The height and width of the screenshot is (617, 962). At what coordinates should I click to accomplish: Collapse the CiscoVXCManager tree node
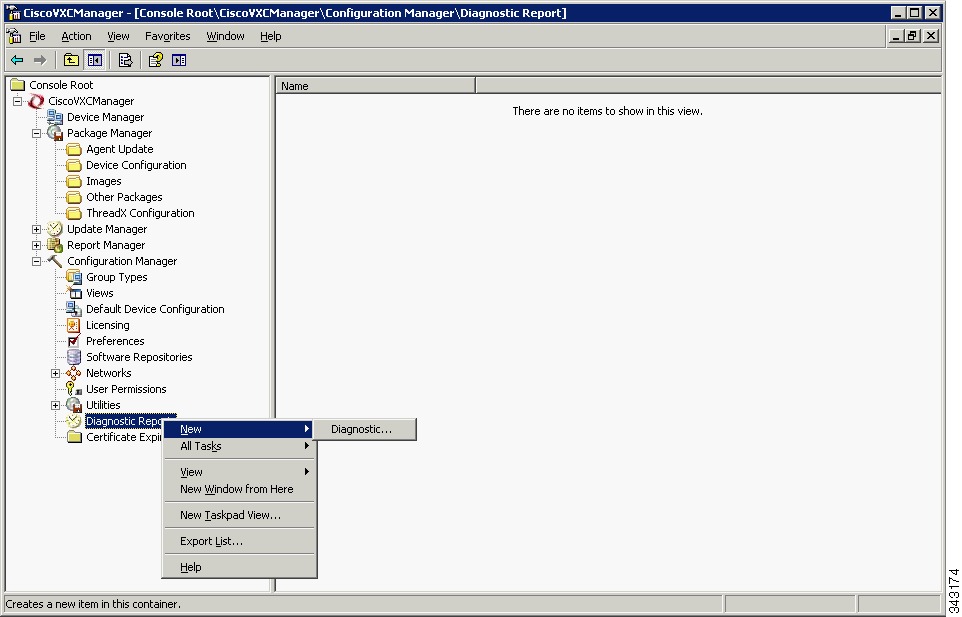(18, 101)
